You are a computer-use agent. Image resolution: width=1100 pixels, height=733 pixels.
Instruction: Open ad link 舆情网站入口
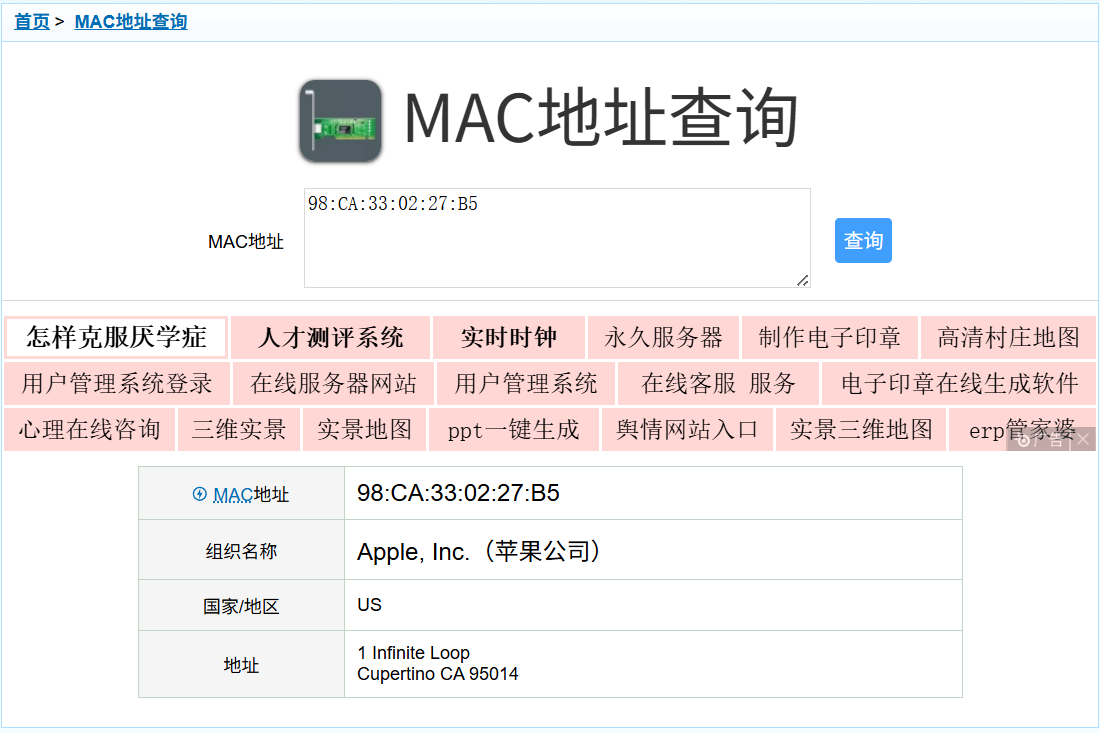pos(687,429)
